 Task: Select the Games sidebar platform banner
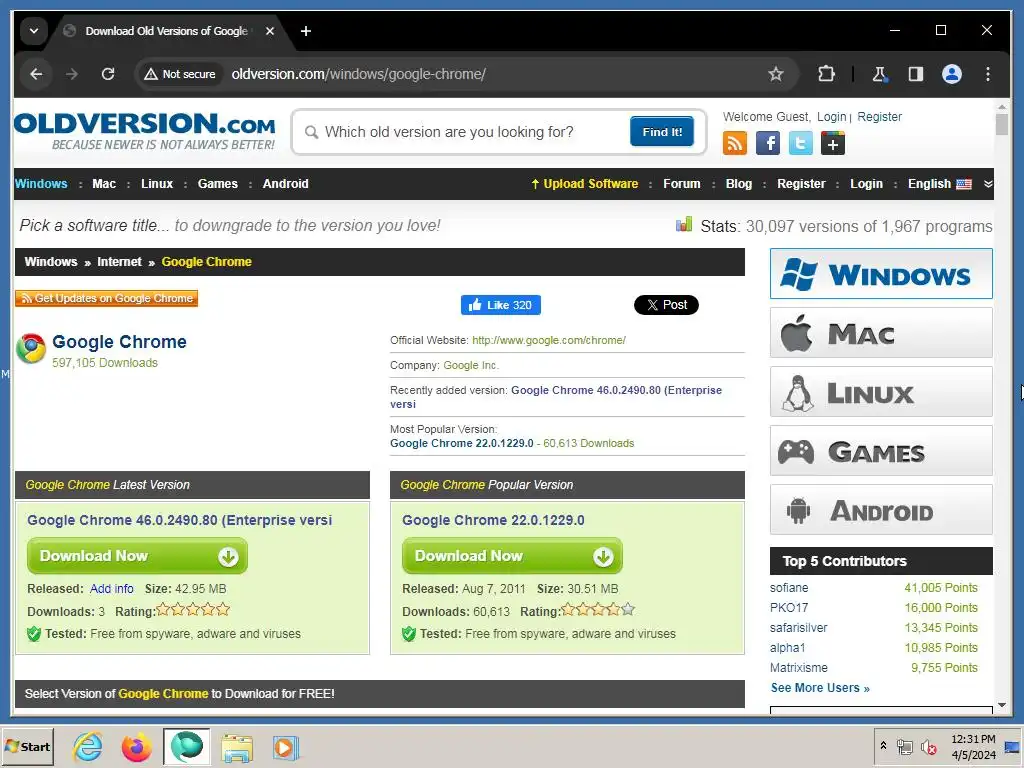(881, 451)
